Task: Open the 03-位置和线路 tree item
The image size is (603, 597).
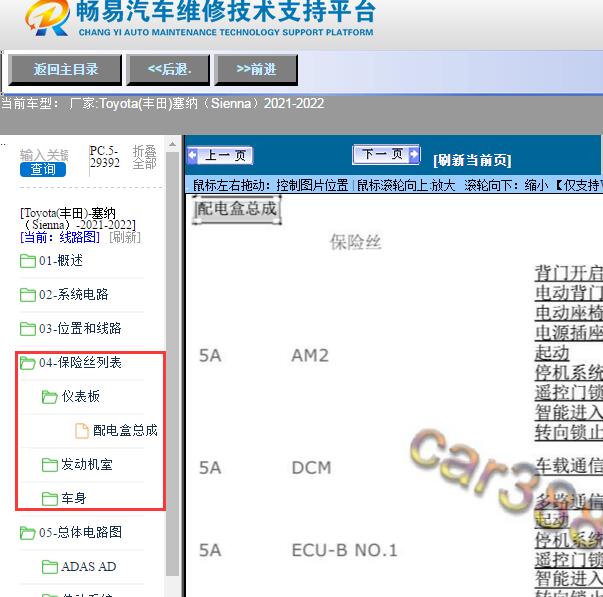Action: pos(80,328)
